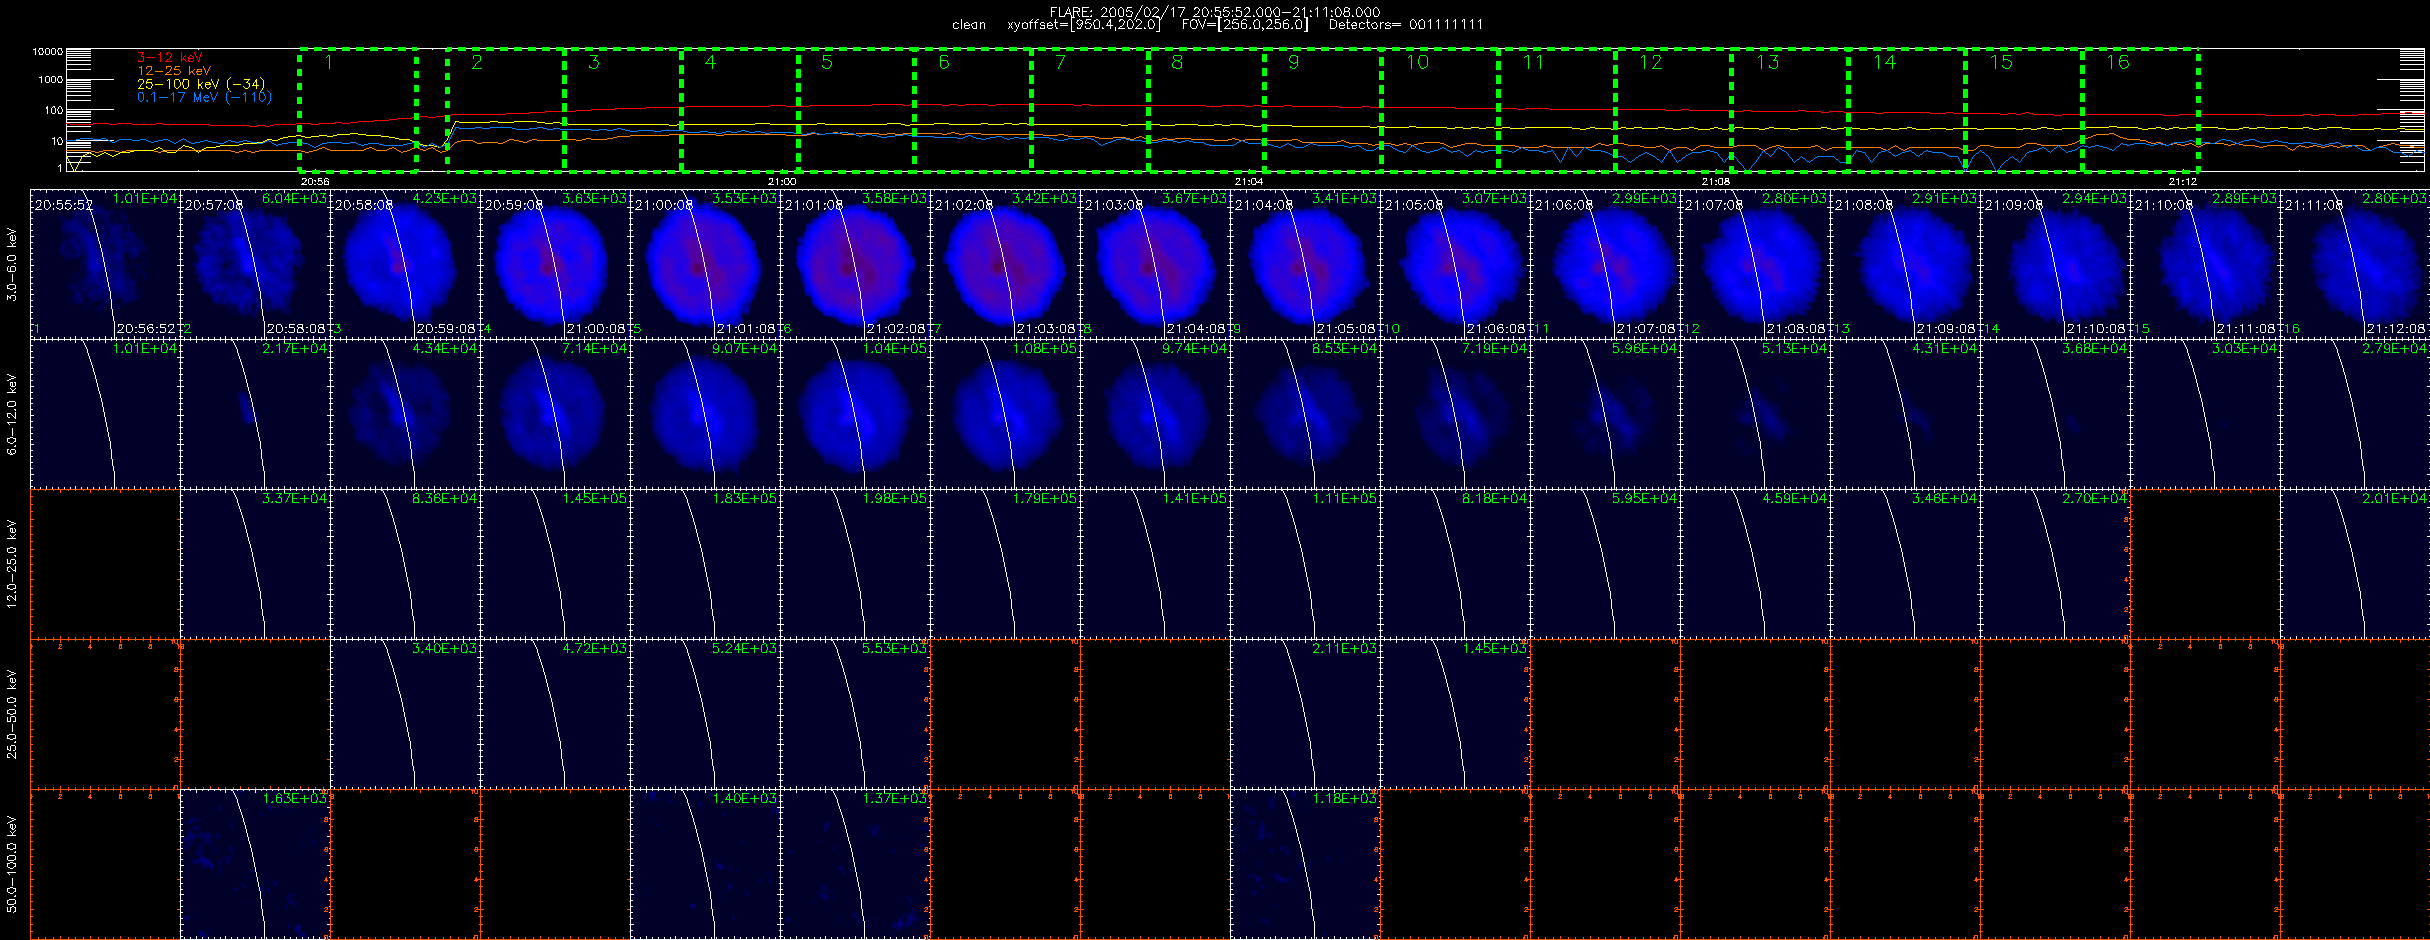Click the 6.04E+03 peak value label

click(x=295, y=199)
